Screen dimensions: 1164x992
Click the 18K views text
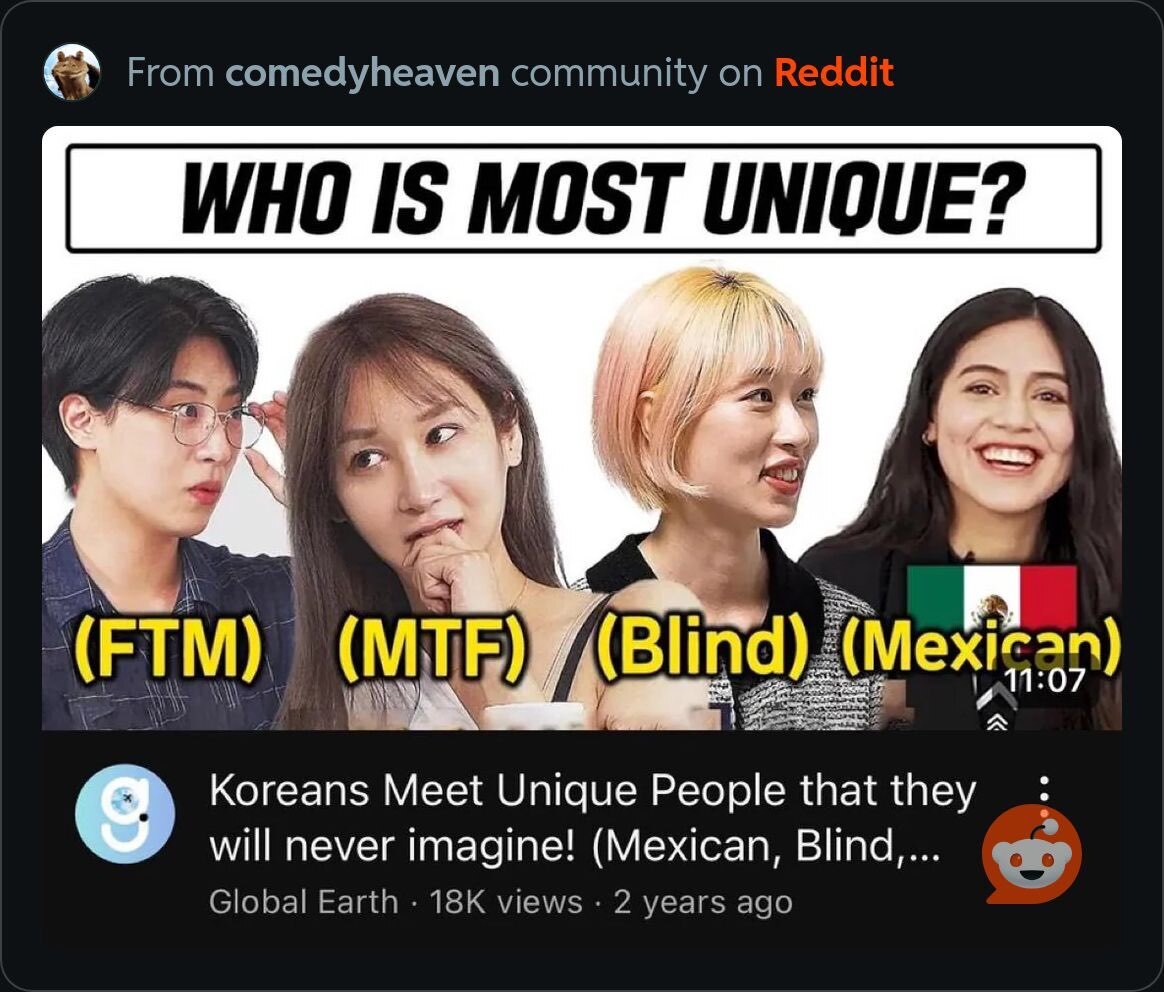click(x=506, y=902)
